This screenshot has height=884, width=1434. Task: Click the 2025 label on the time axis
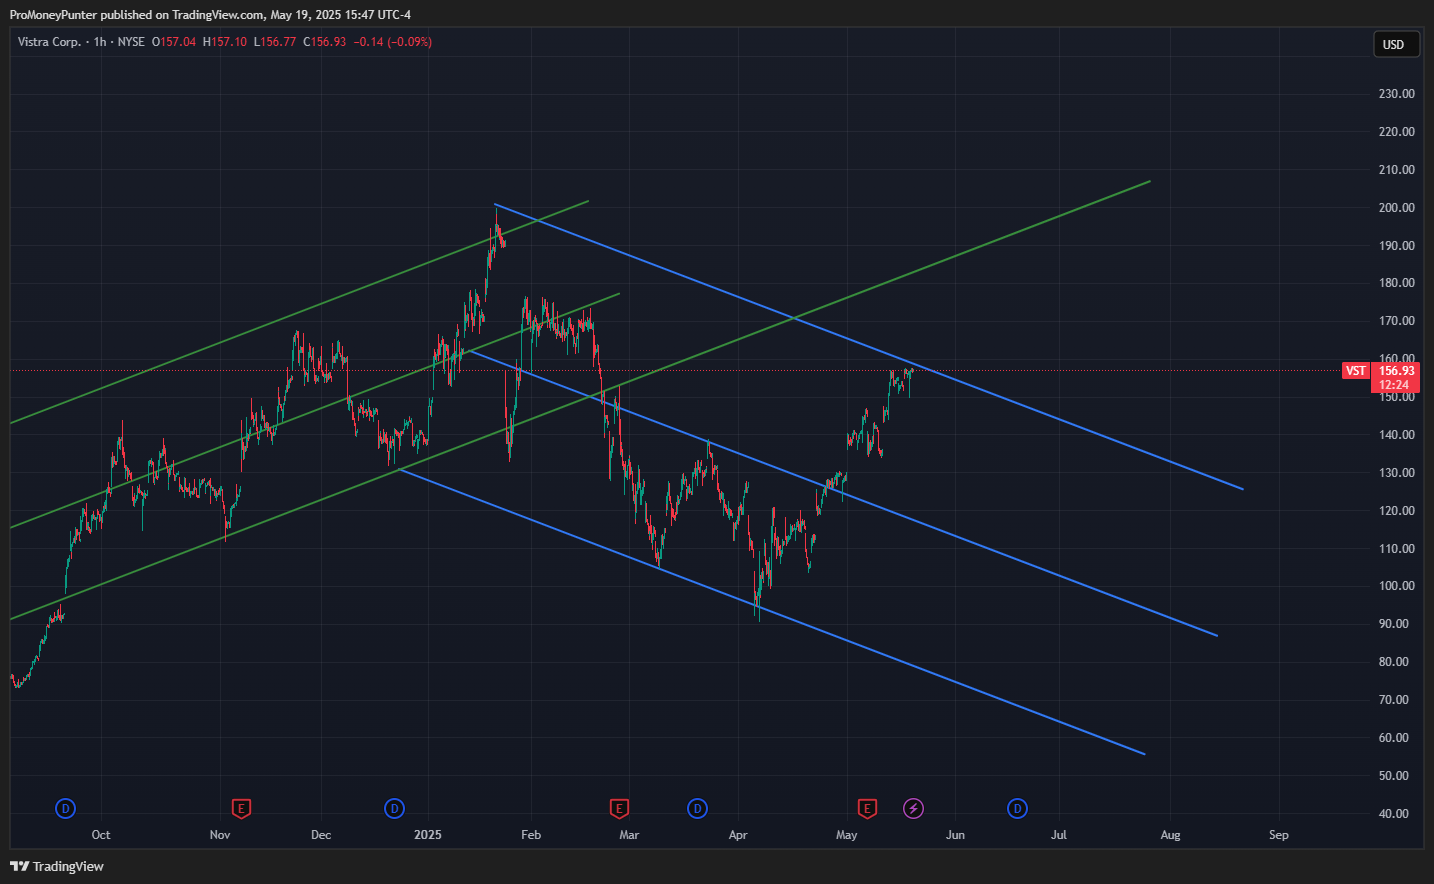pos(428,835)
